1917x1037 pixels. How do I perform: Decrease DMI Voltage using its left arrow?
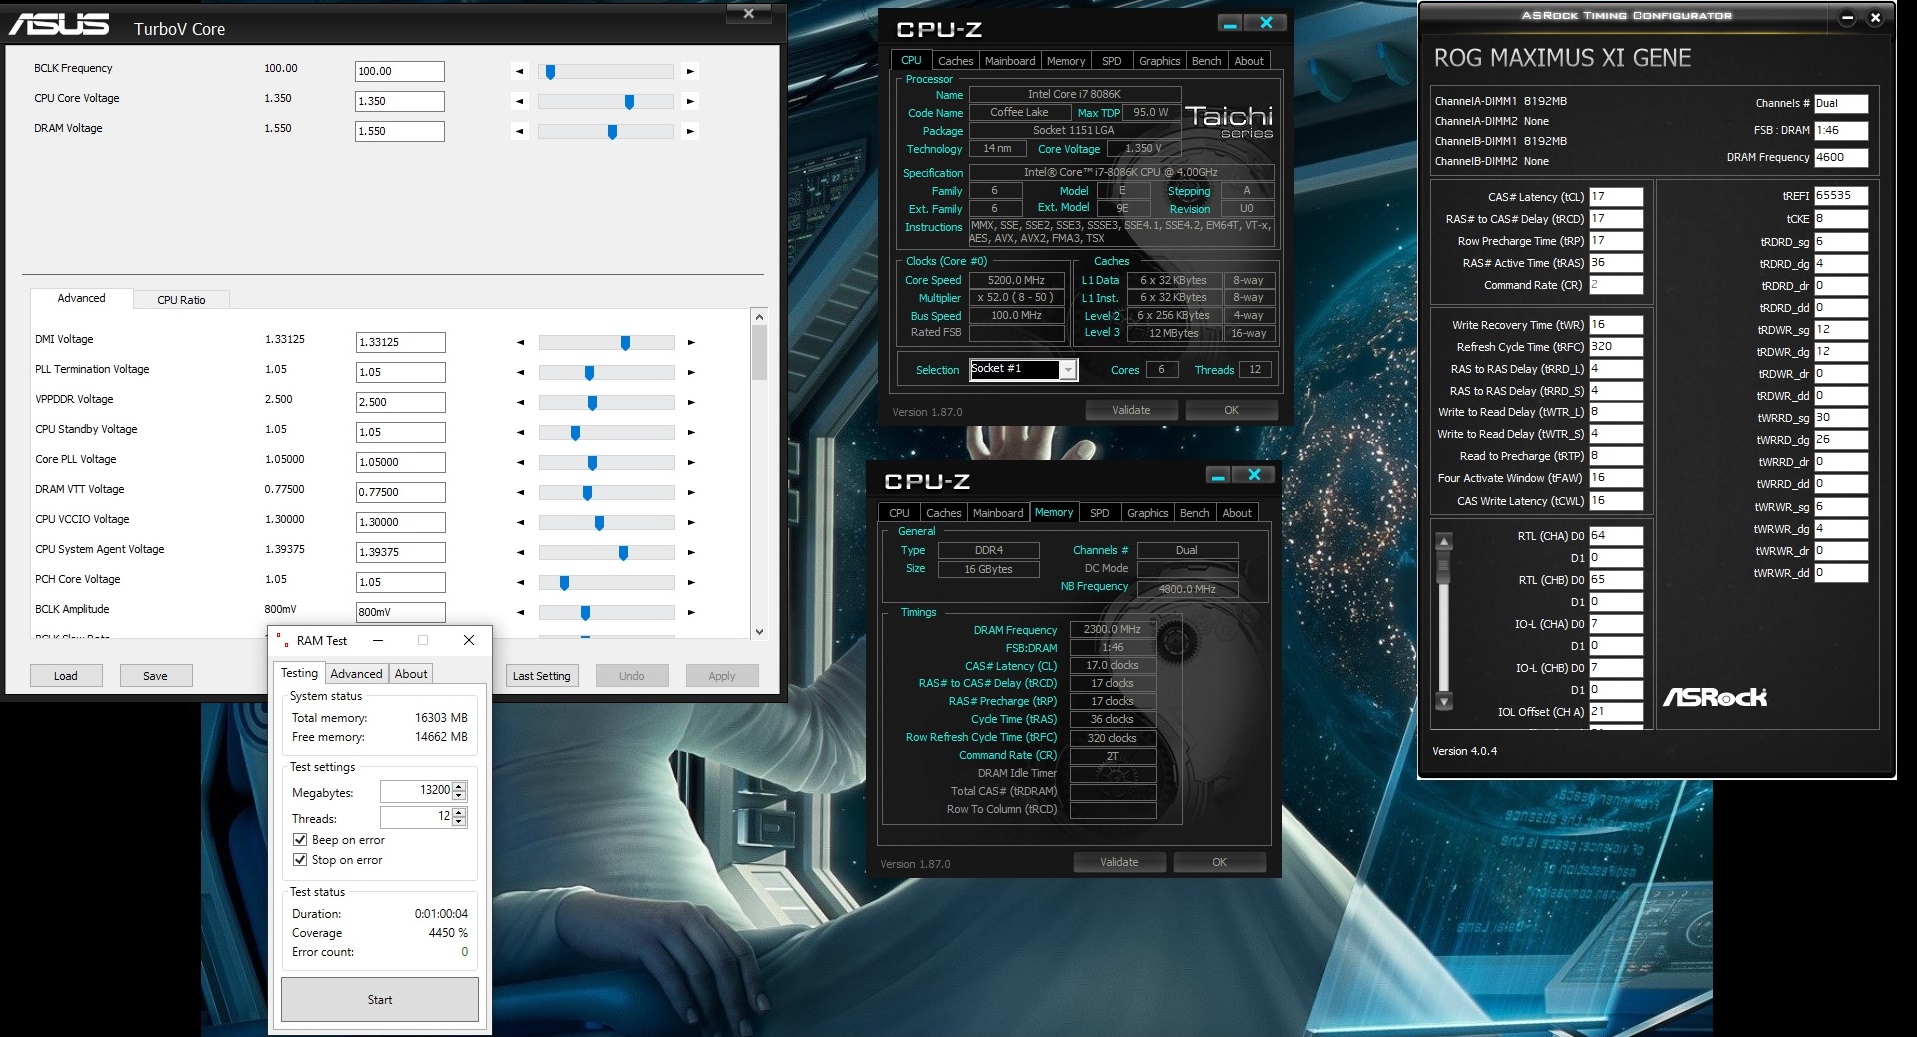click(520, 342)
